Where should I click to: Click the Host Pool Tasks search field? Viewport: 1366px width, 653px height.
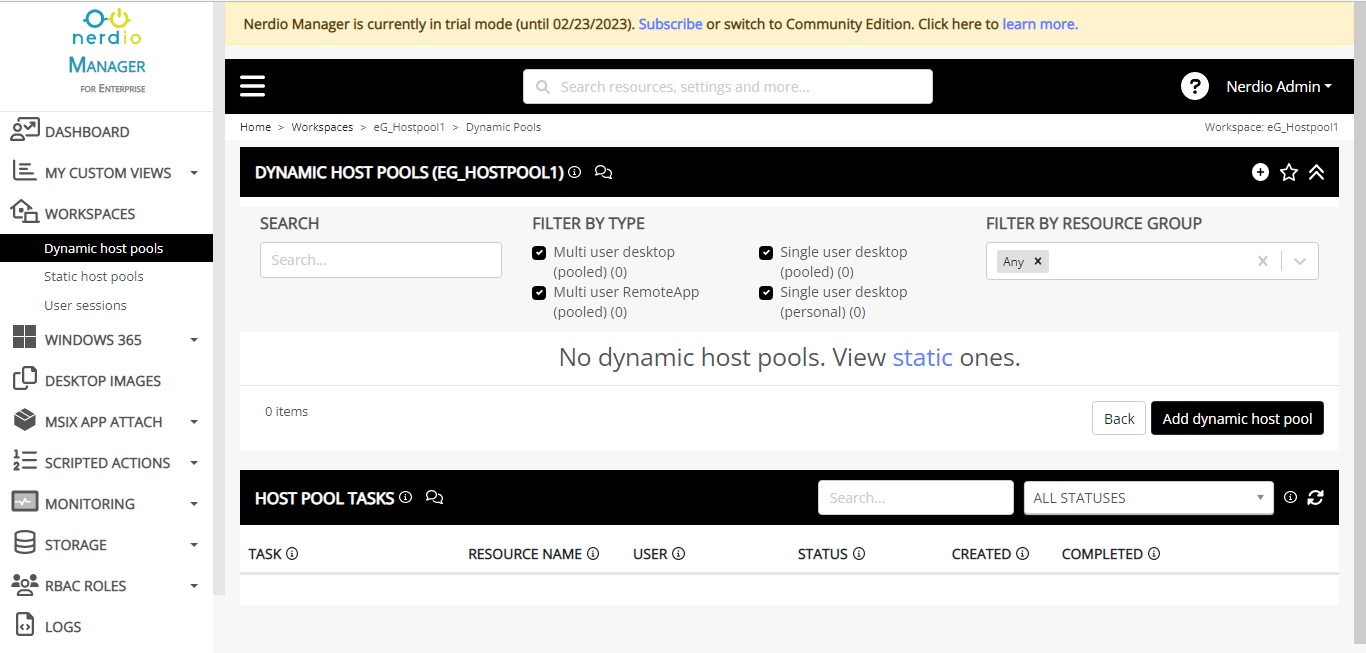[x=916, y=498]
